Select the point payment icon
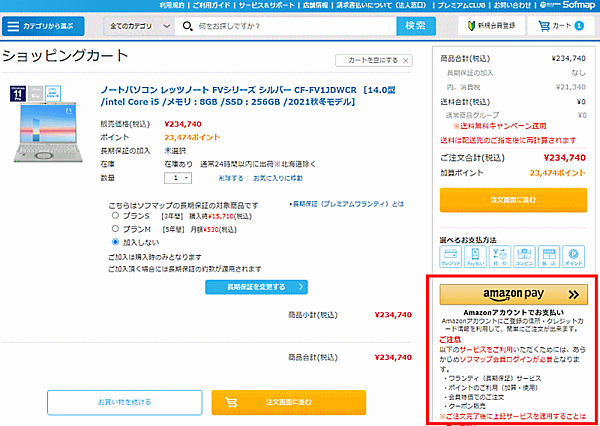This screenshot has height=426, width=600. (x=572, y=256)
